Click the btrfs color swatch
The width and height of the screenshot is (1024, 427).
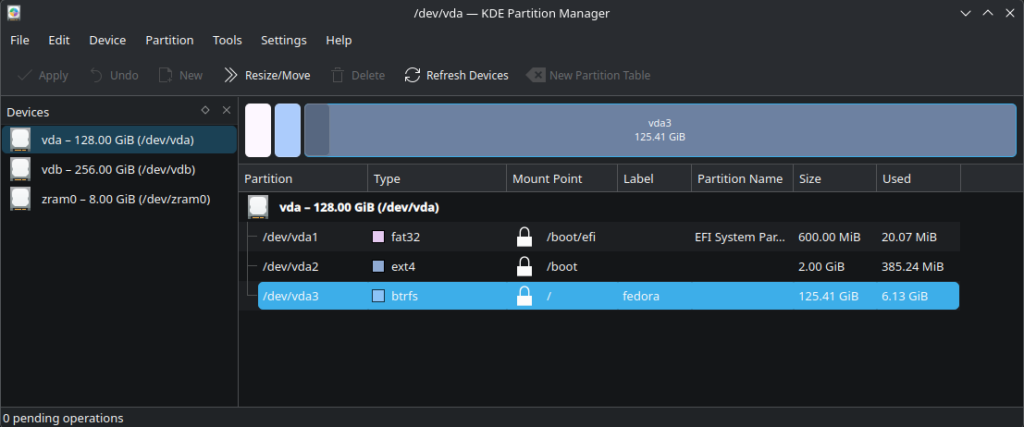click(378, 296)
